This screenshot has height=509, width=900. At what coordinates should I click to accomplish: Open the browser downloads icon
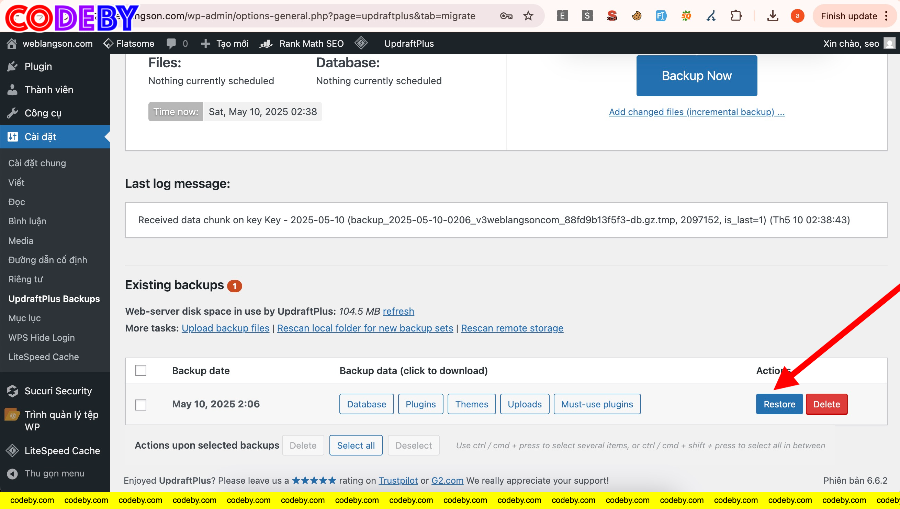[773, 16]
